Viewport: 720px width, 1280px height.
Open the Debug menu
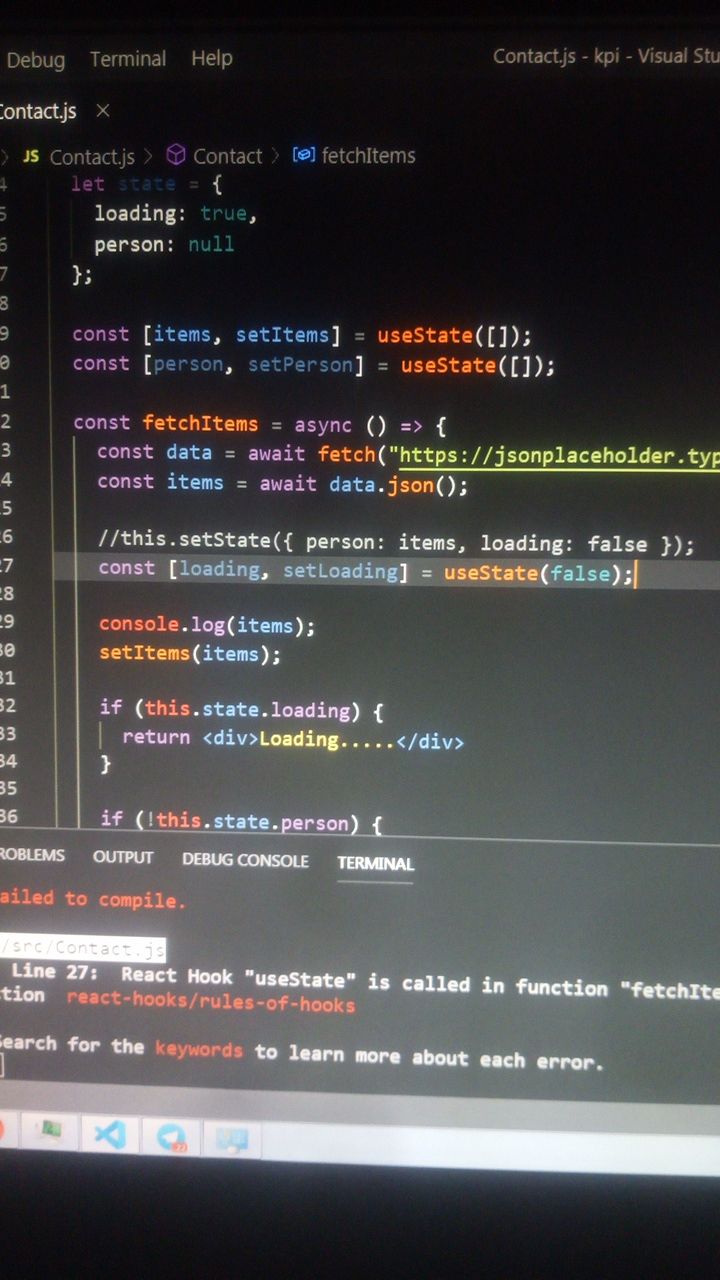35,60
